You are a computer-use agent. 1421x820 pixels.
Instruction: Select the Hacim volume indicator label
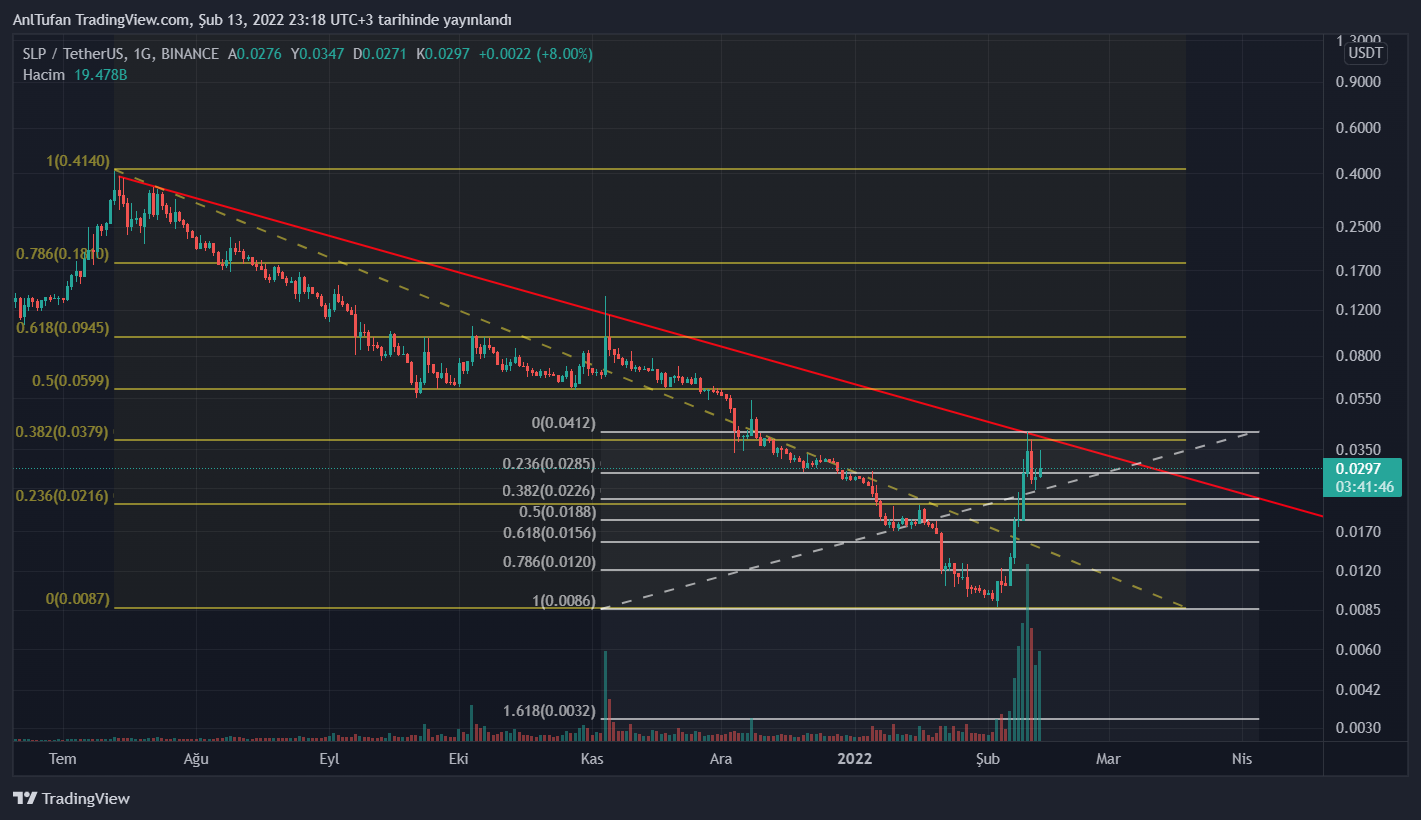coord(44,75)
